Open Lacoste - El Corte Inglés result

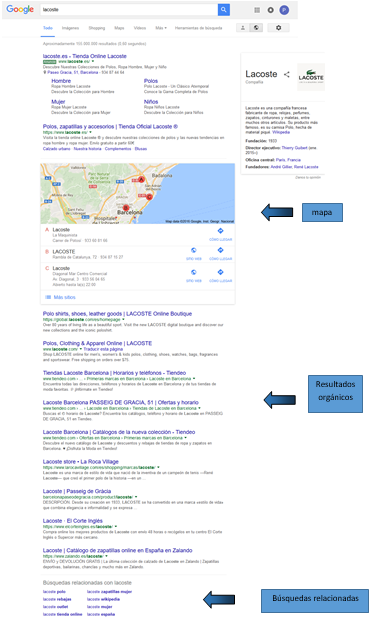73,521
